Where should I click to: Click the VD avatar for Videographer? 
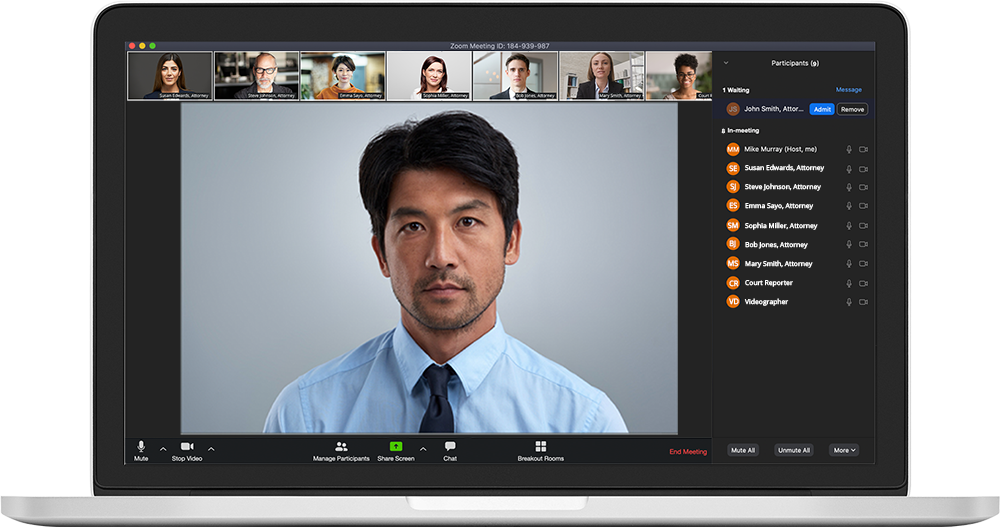(733, 302)
